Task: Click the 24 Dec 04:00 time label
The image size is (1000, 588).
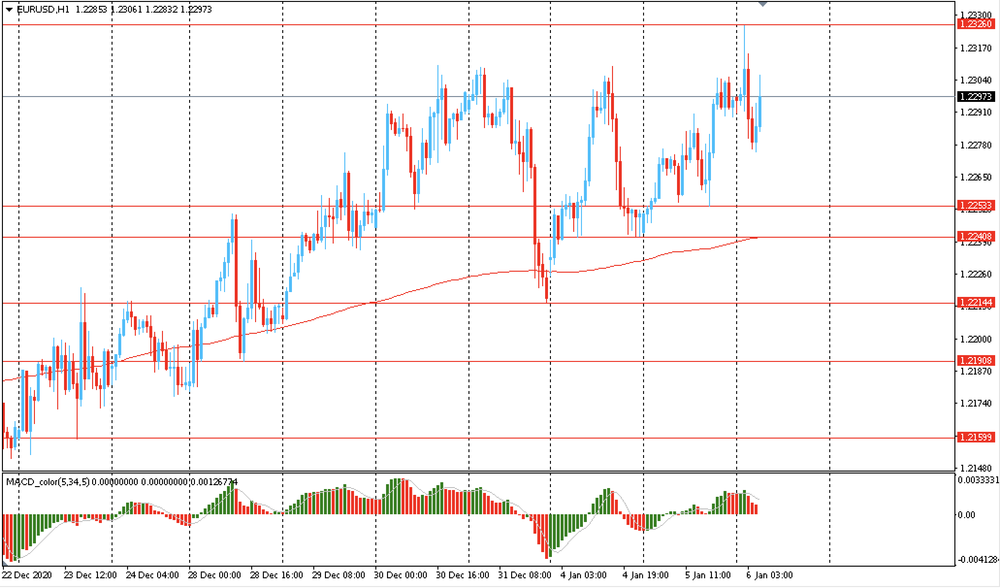Action: click(152, 575)
